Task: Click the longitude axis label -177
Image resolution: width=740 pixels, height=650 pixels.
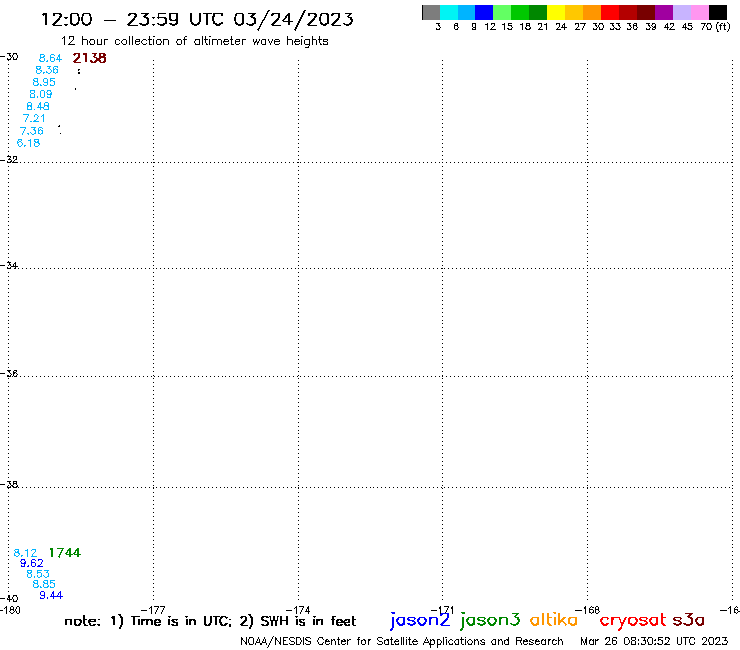Action: coord(153,610)
